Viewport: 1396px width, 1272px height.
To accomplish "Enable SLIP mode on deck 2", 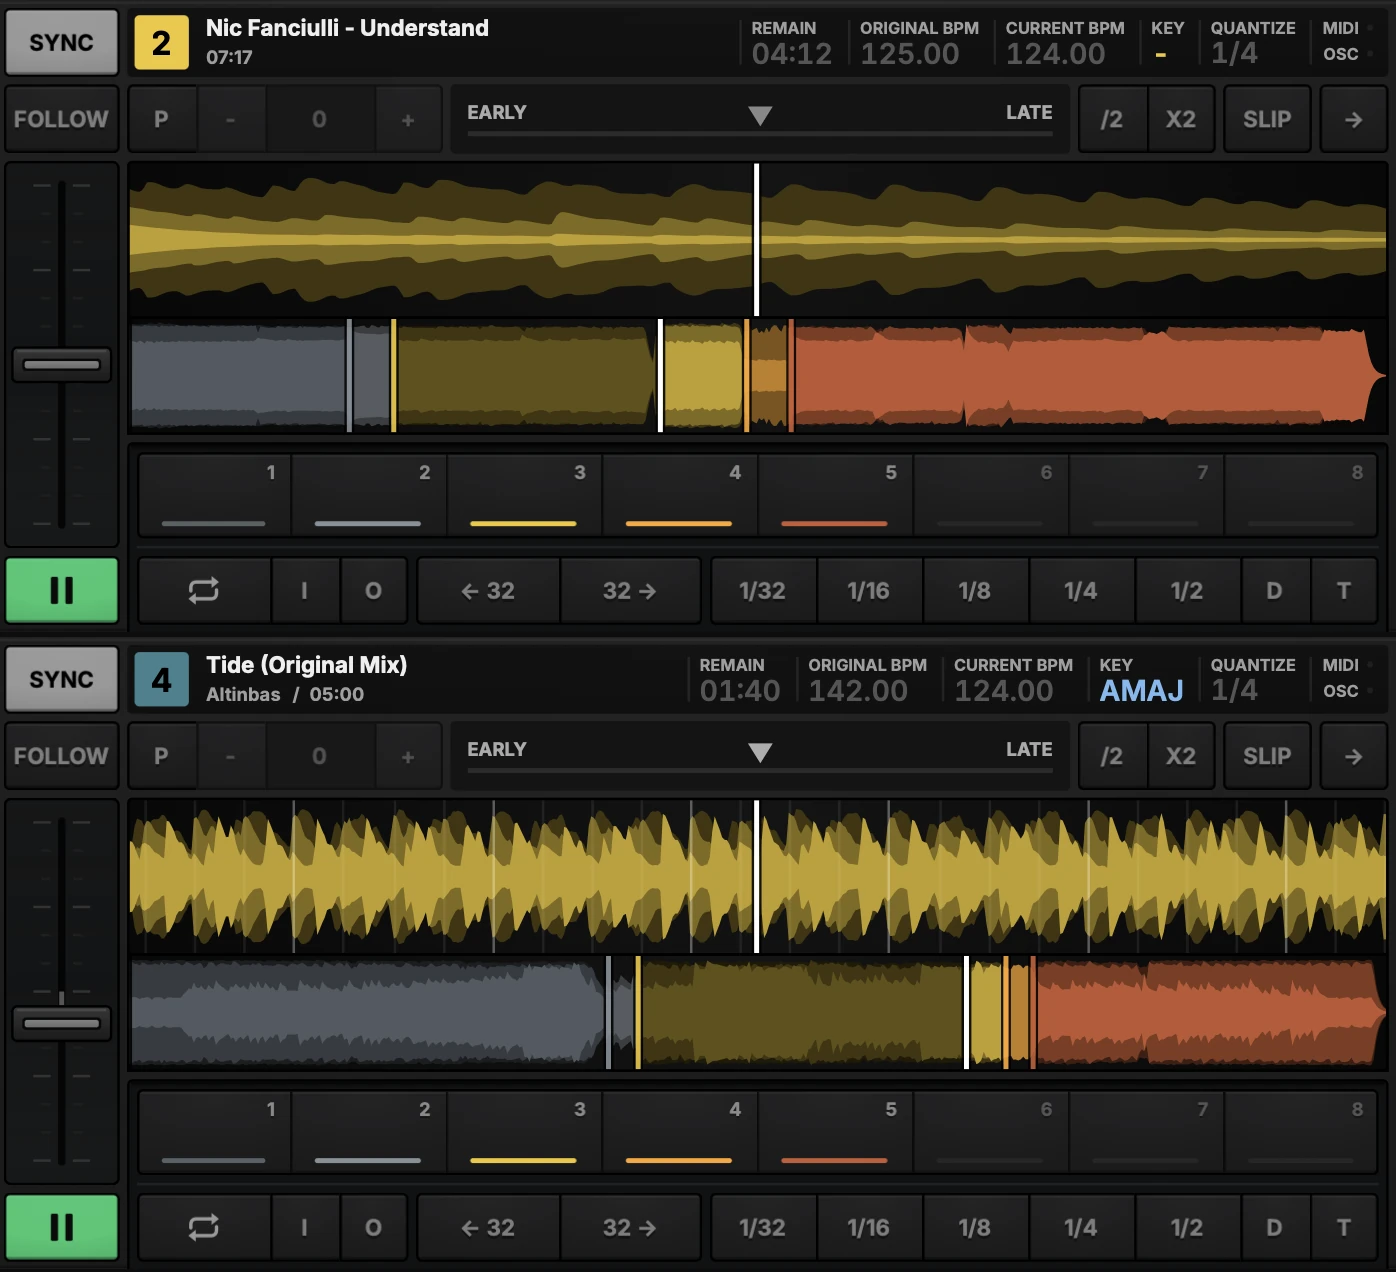I will pyautogui.click(x=1267, y=119).
